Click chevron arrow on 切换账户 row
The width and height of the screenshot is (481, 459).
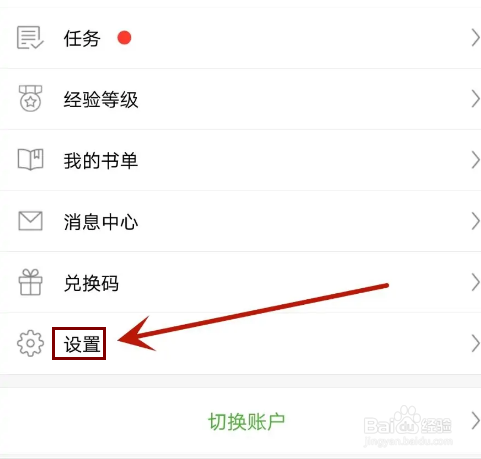pyautogui.click(x=475, y=421)
